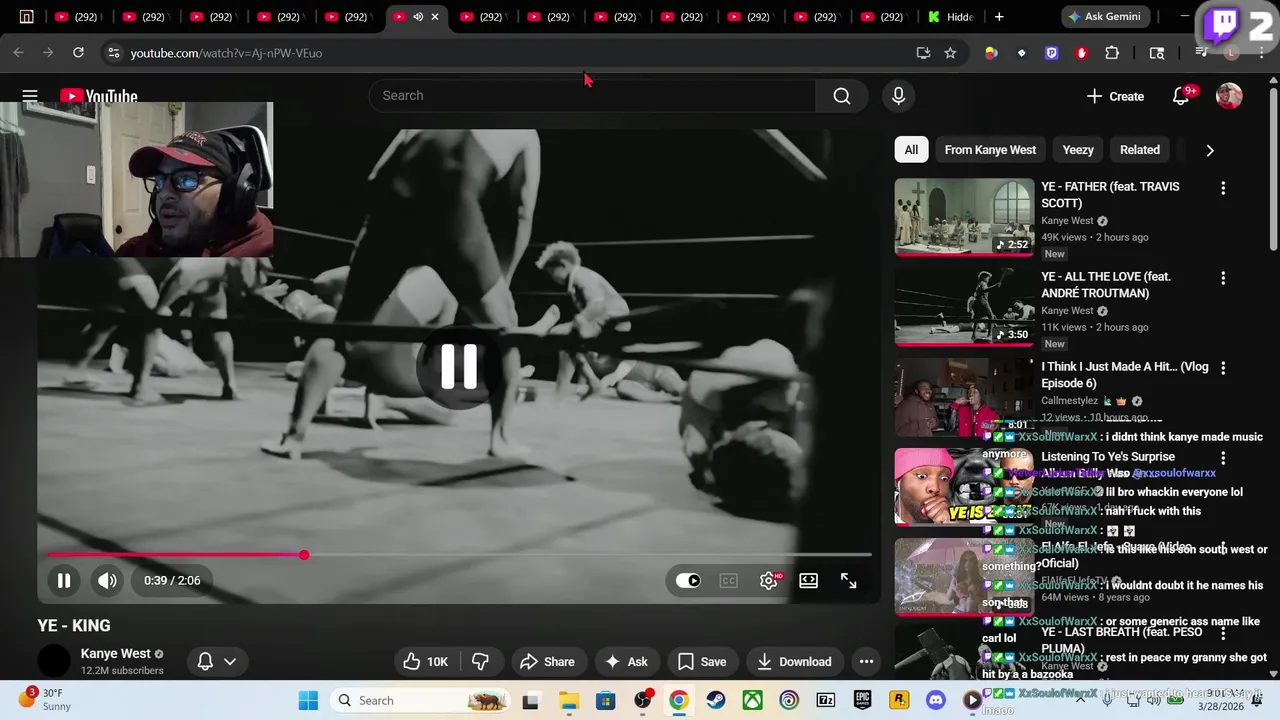Open the purple P extension icon
The height and width of the screenshot is (720, 1280).
pos(1051,53)
